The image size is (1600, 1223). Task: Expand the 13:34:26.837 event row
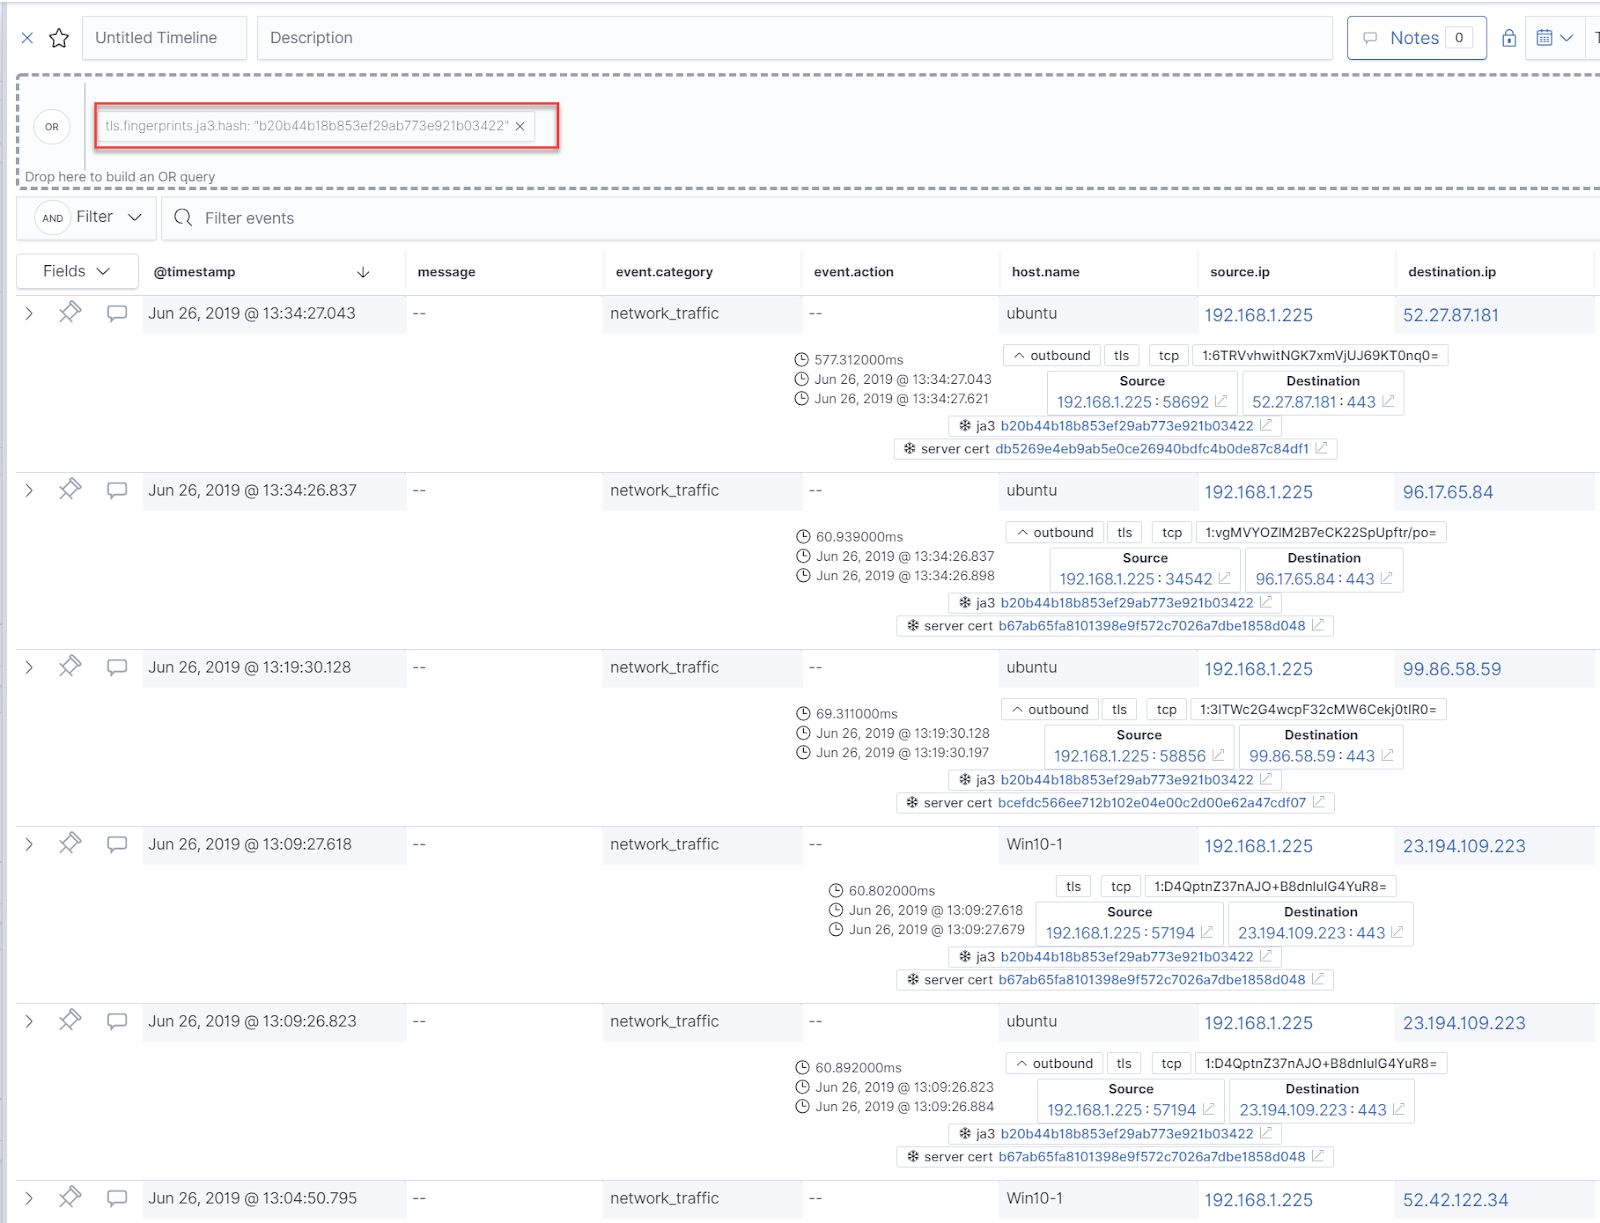click(29, 490)
